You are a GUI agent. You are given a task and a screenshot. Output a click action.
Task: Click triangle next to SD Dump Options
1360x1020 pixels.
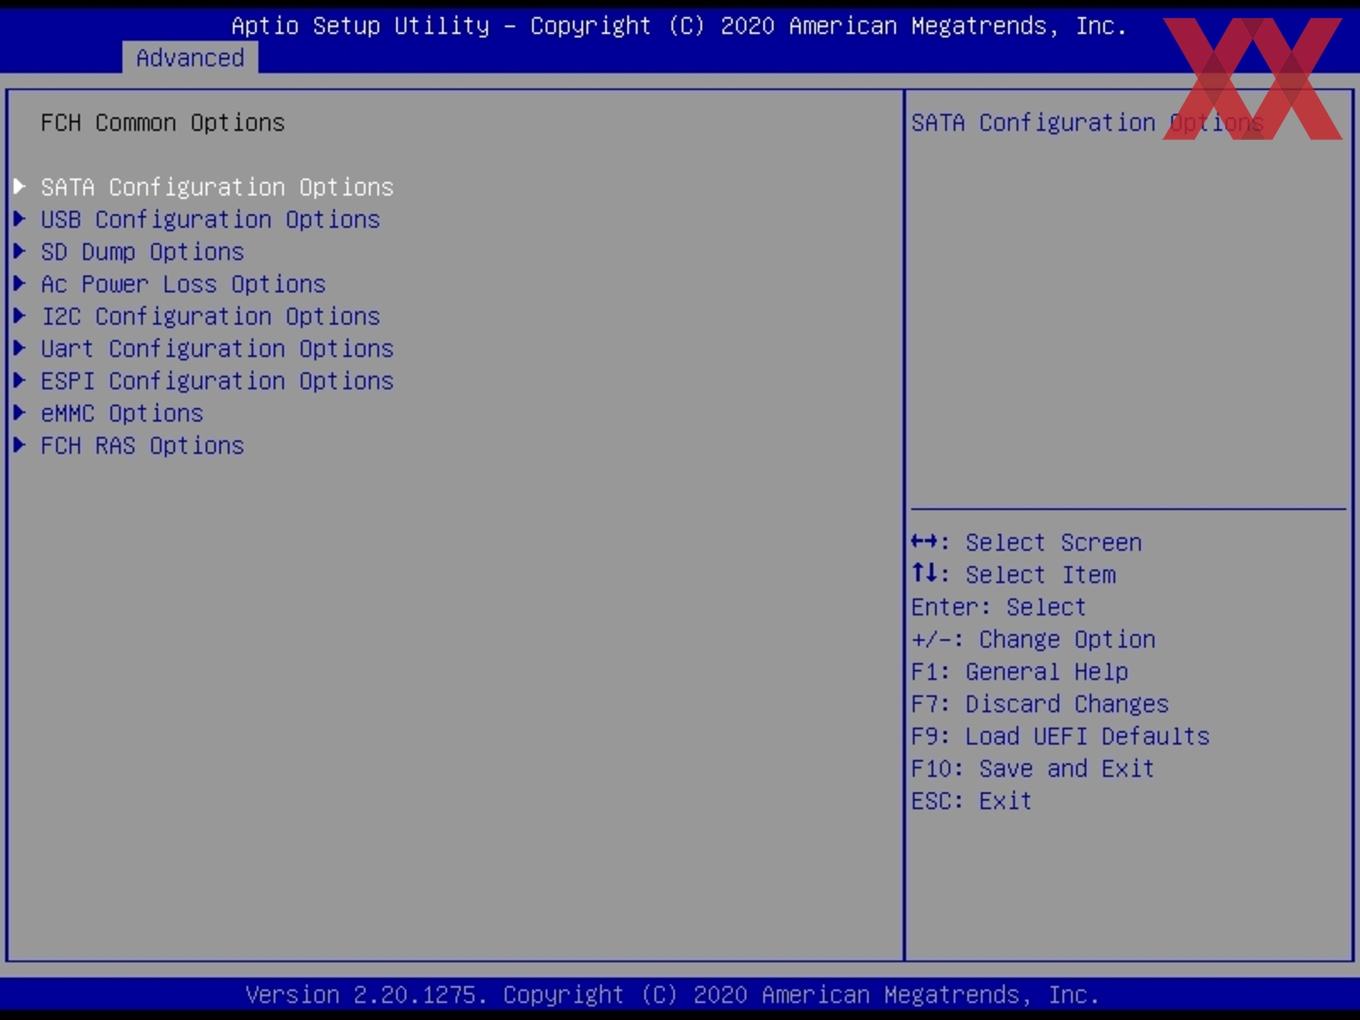19,250
